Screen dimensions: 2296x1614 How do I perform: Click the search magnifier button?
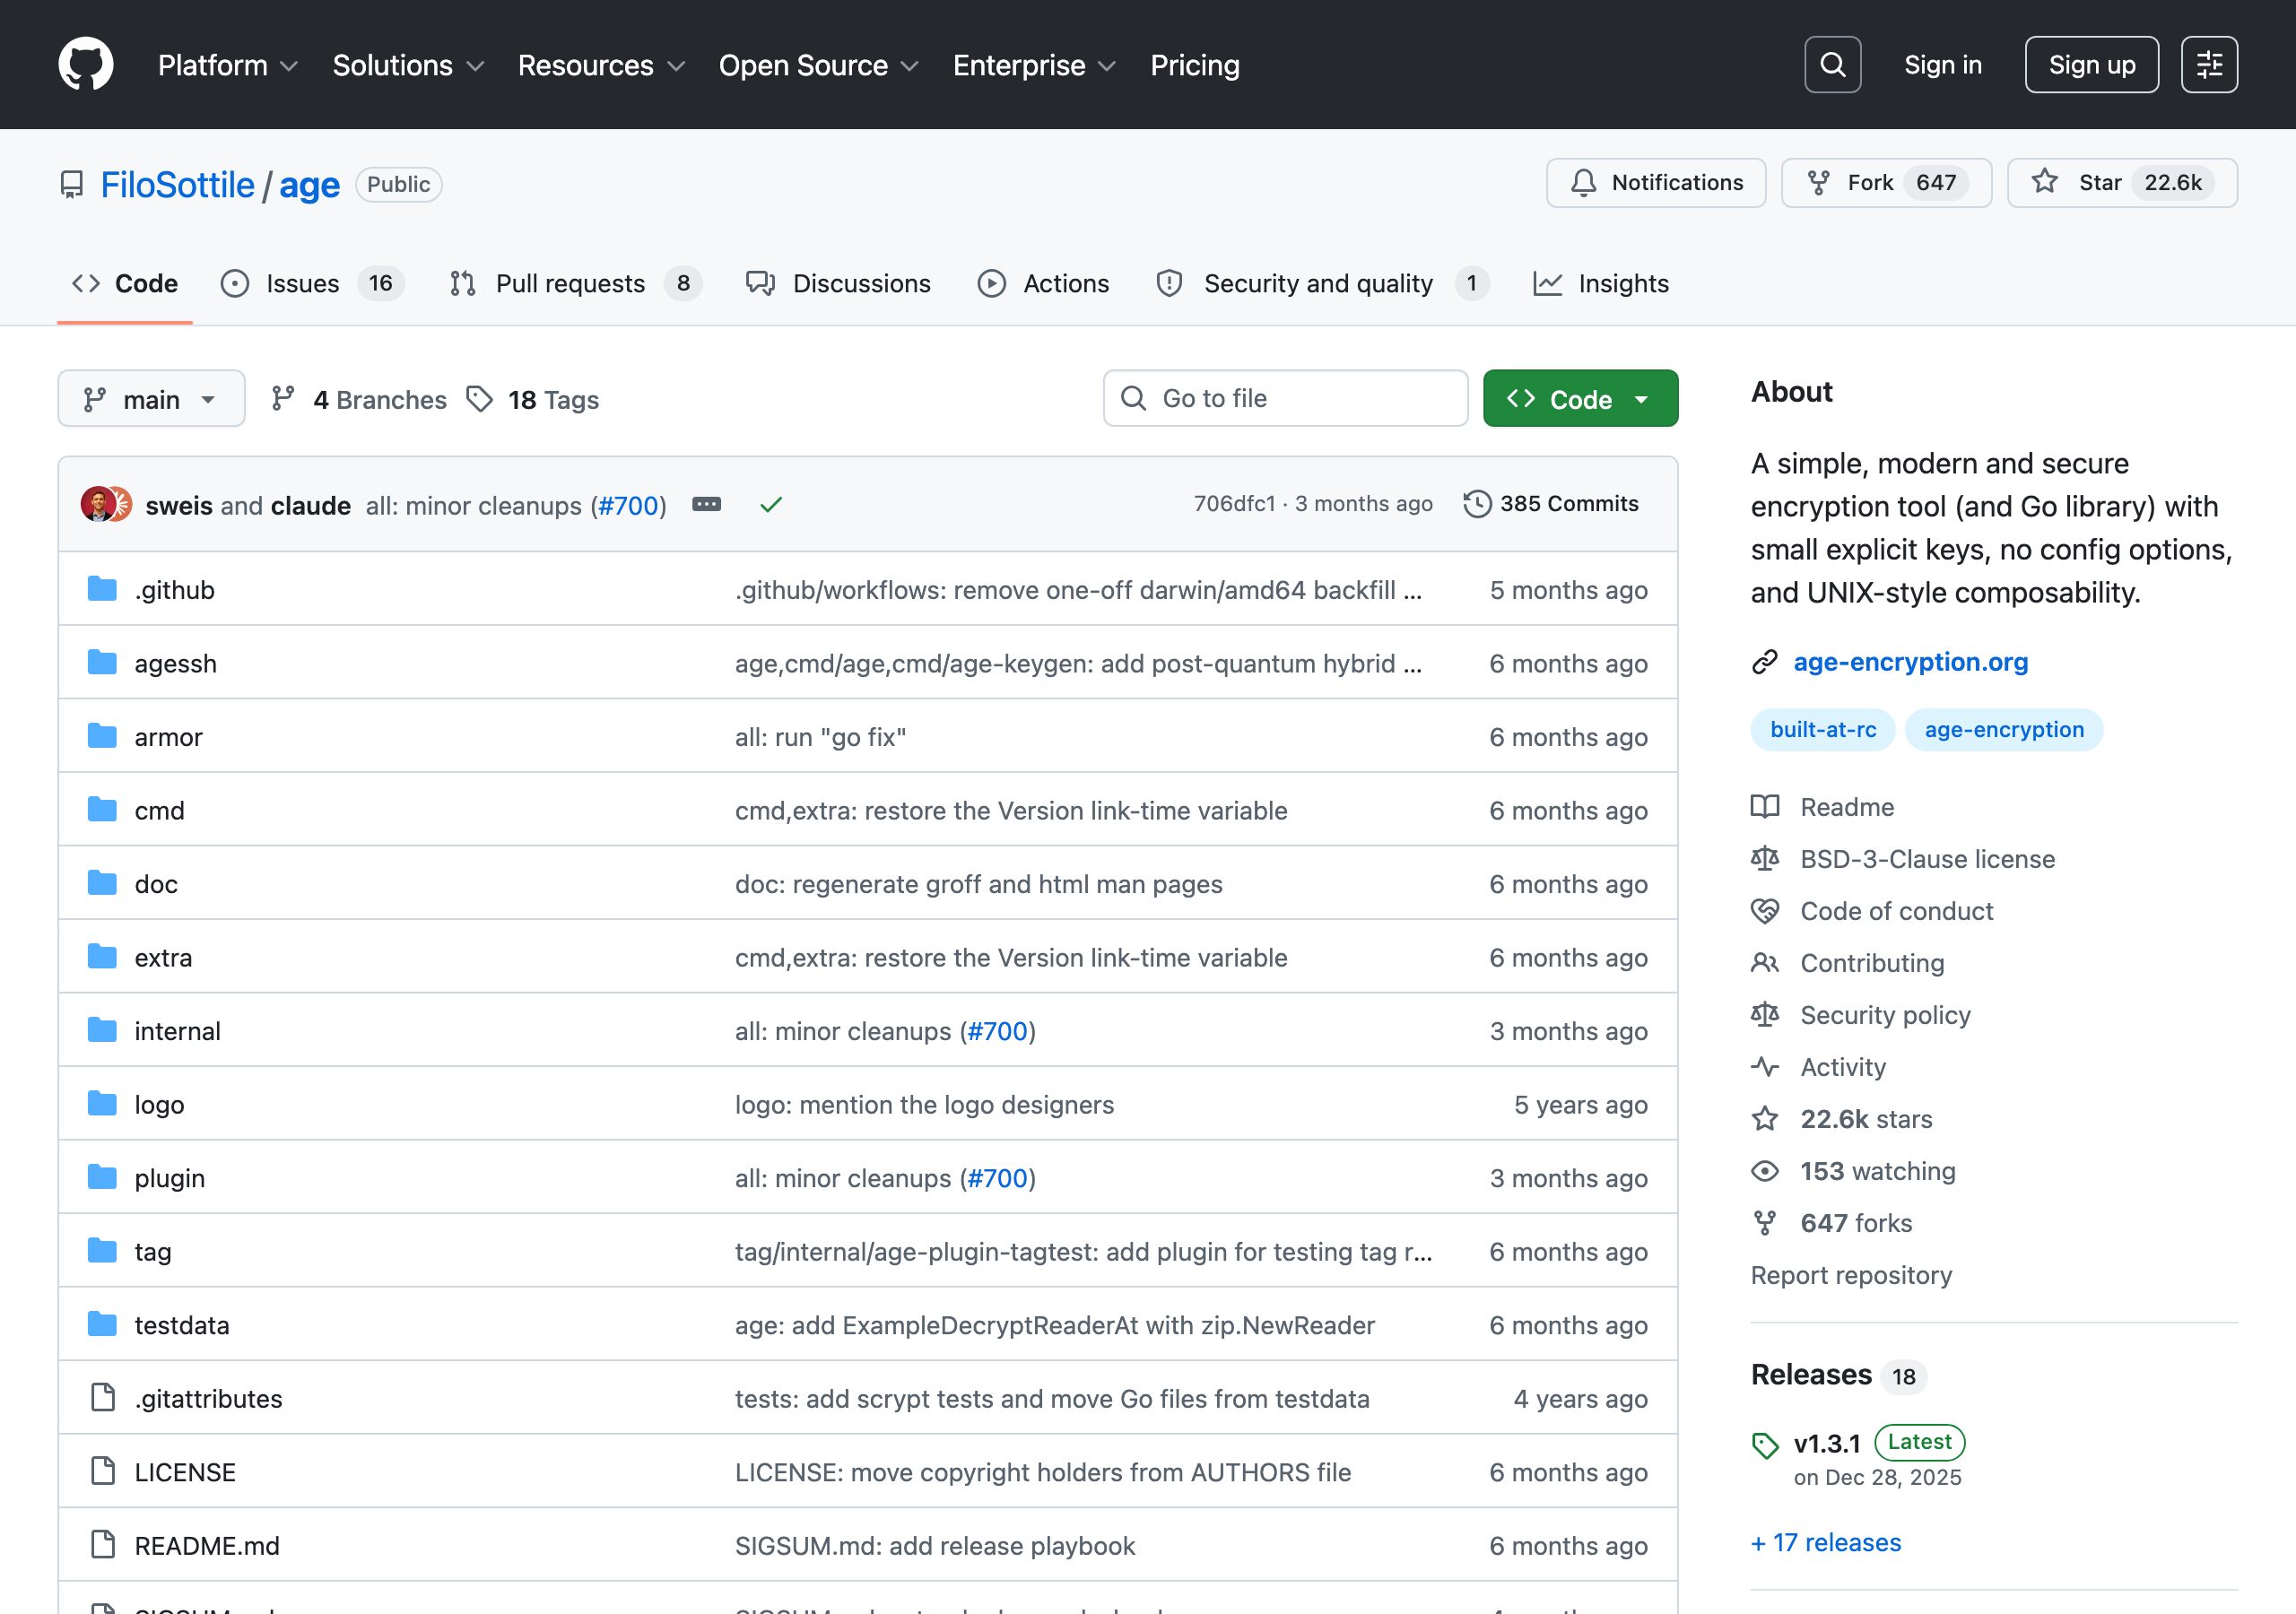click(x=1832, y=65)
